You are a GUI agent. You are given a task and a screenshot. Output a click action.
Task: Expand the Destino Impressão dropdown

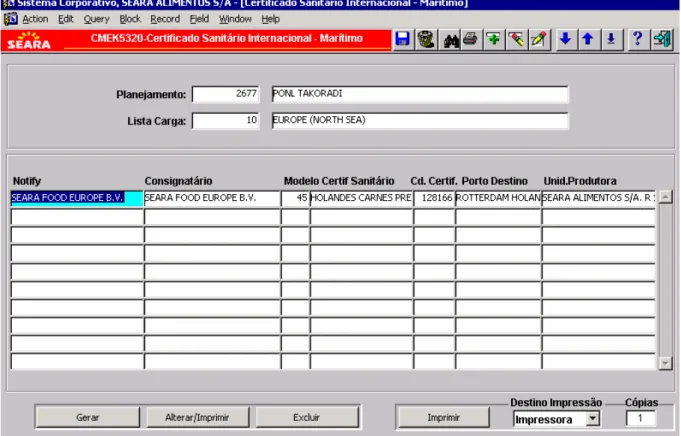click(x=592, y=419)
